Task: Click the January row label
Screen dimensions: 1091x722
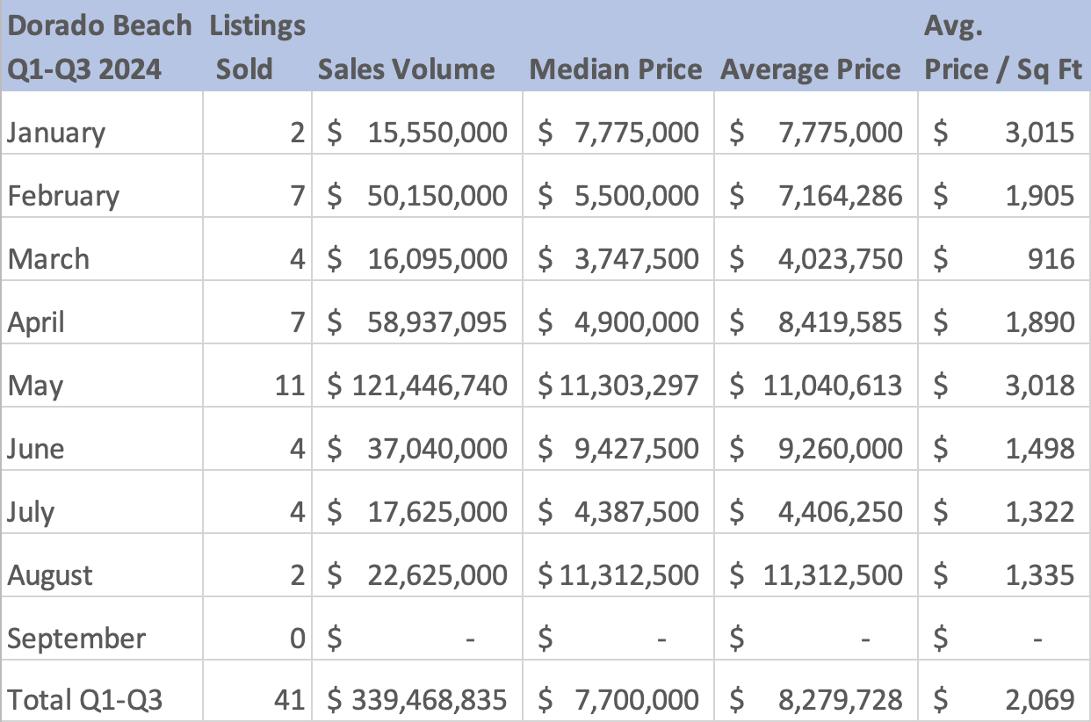Action: (56, 133)
